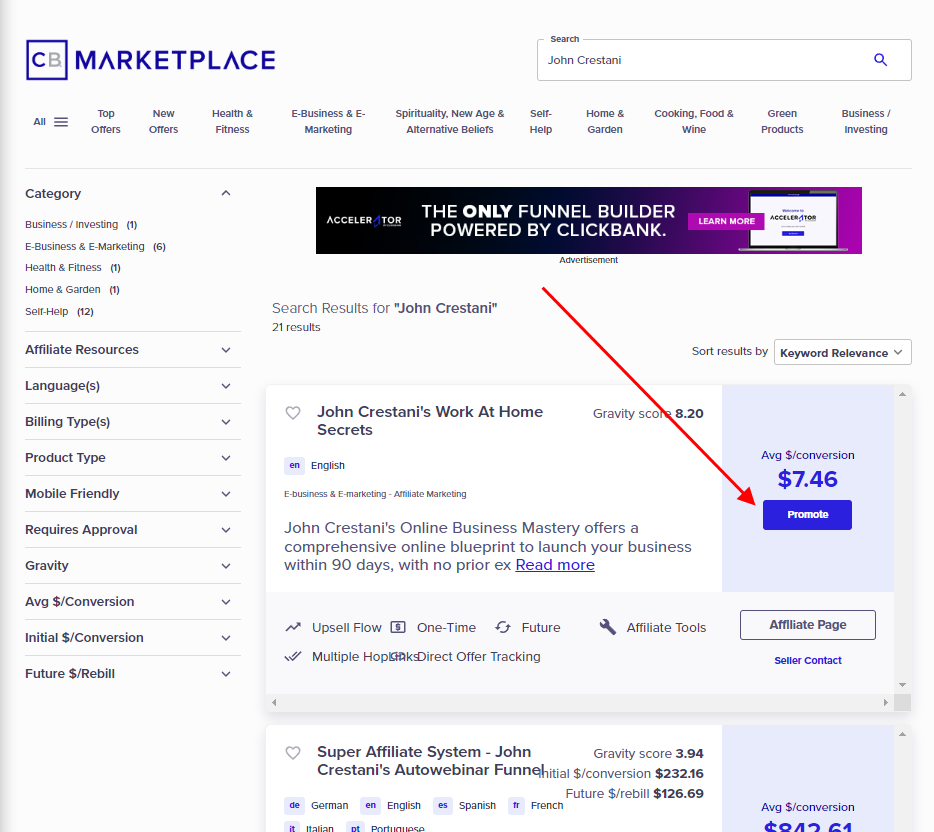Click scroll-up arrow on Super Affiliate card
This screenshot has width=934, height=832.
[x=902, y=734]
